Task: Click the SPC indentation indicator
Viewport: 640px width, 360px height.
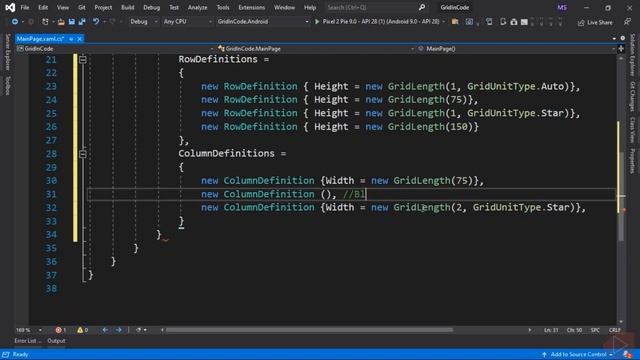Action: tap(595, 330)
